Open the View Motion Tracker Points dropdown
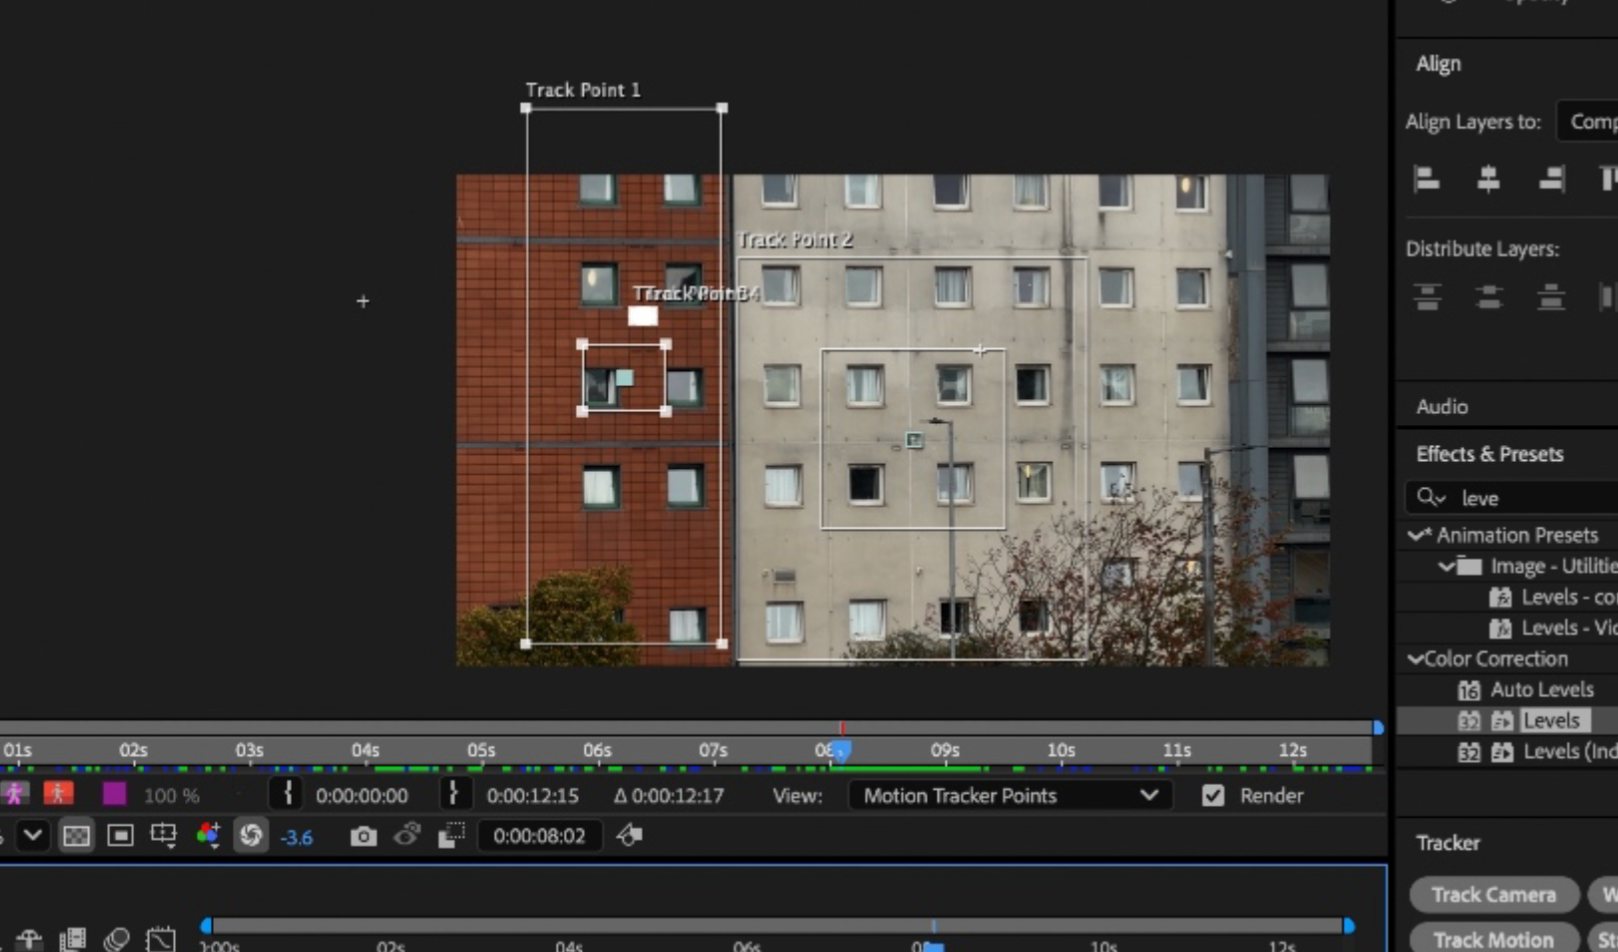 (x=1009, y=796)
